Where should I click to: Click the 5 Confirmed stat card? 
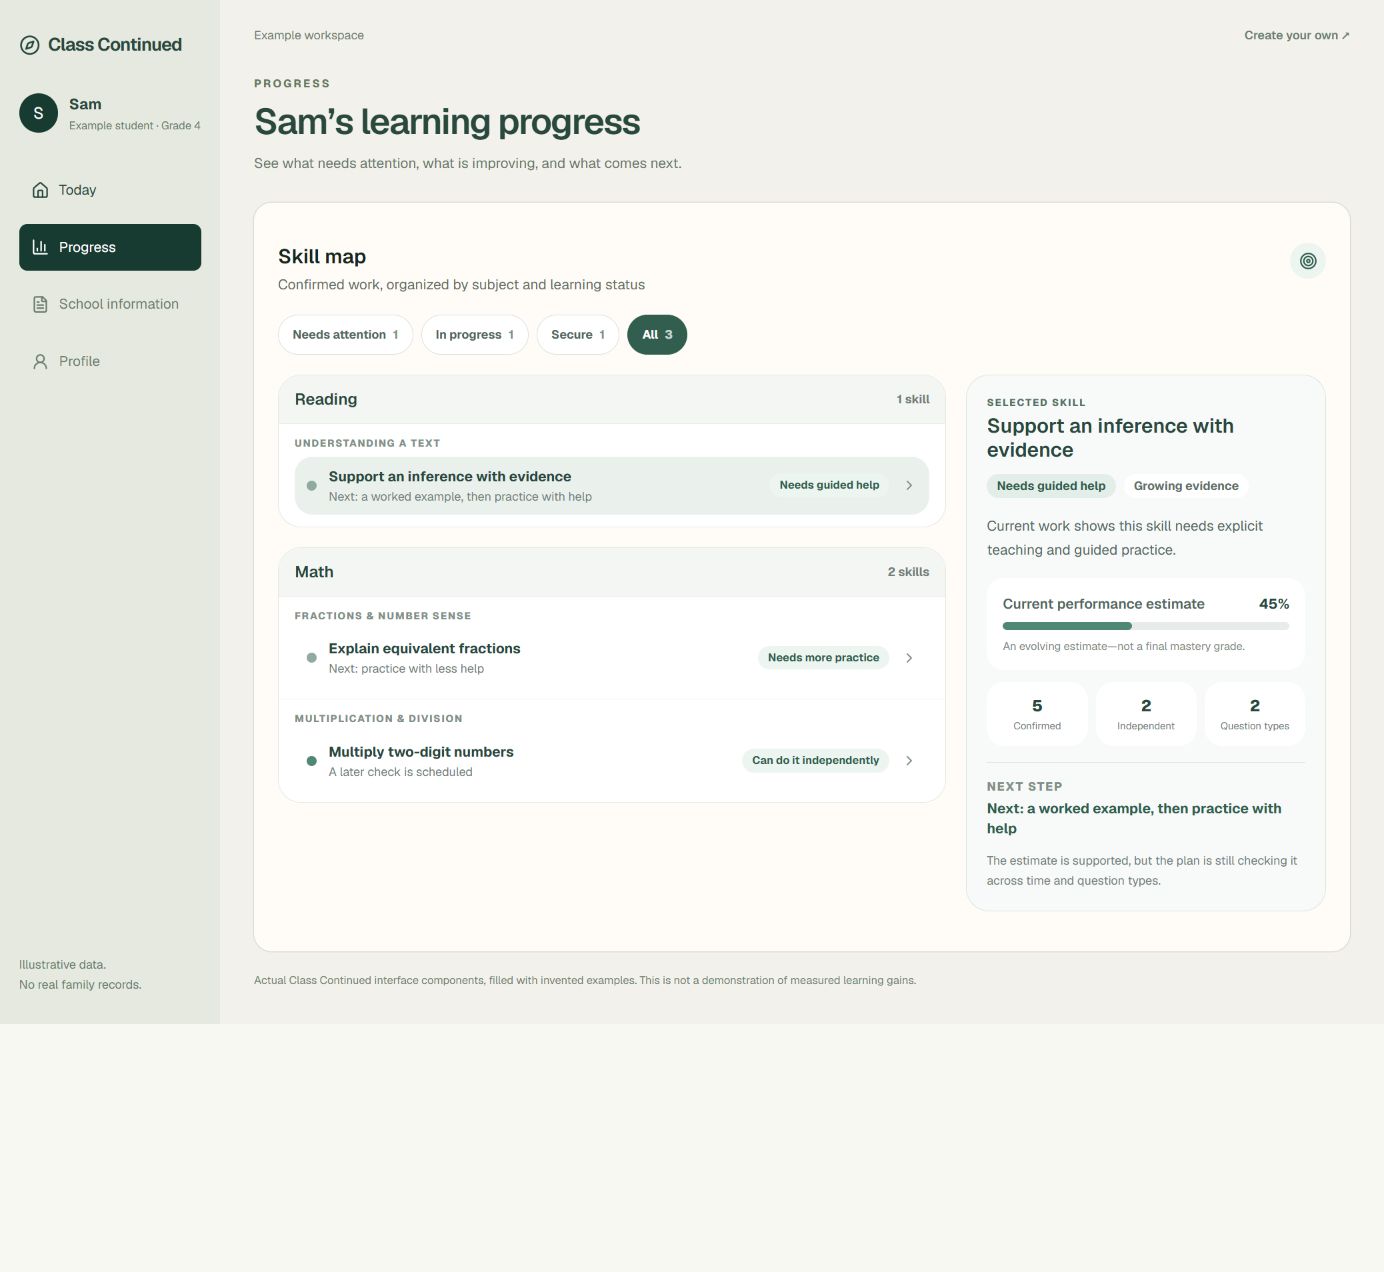point(1037,714)
